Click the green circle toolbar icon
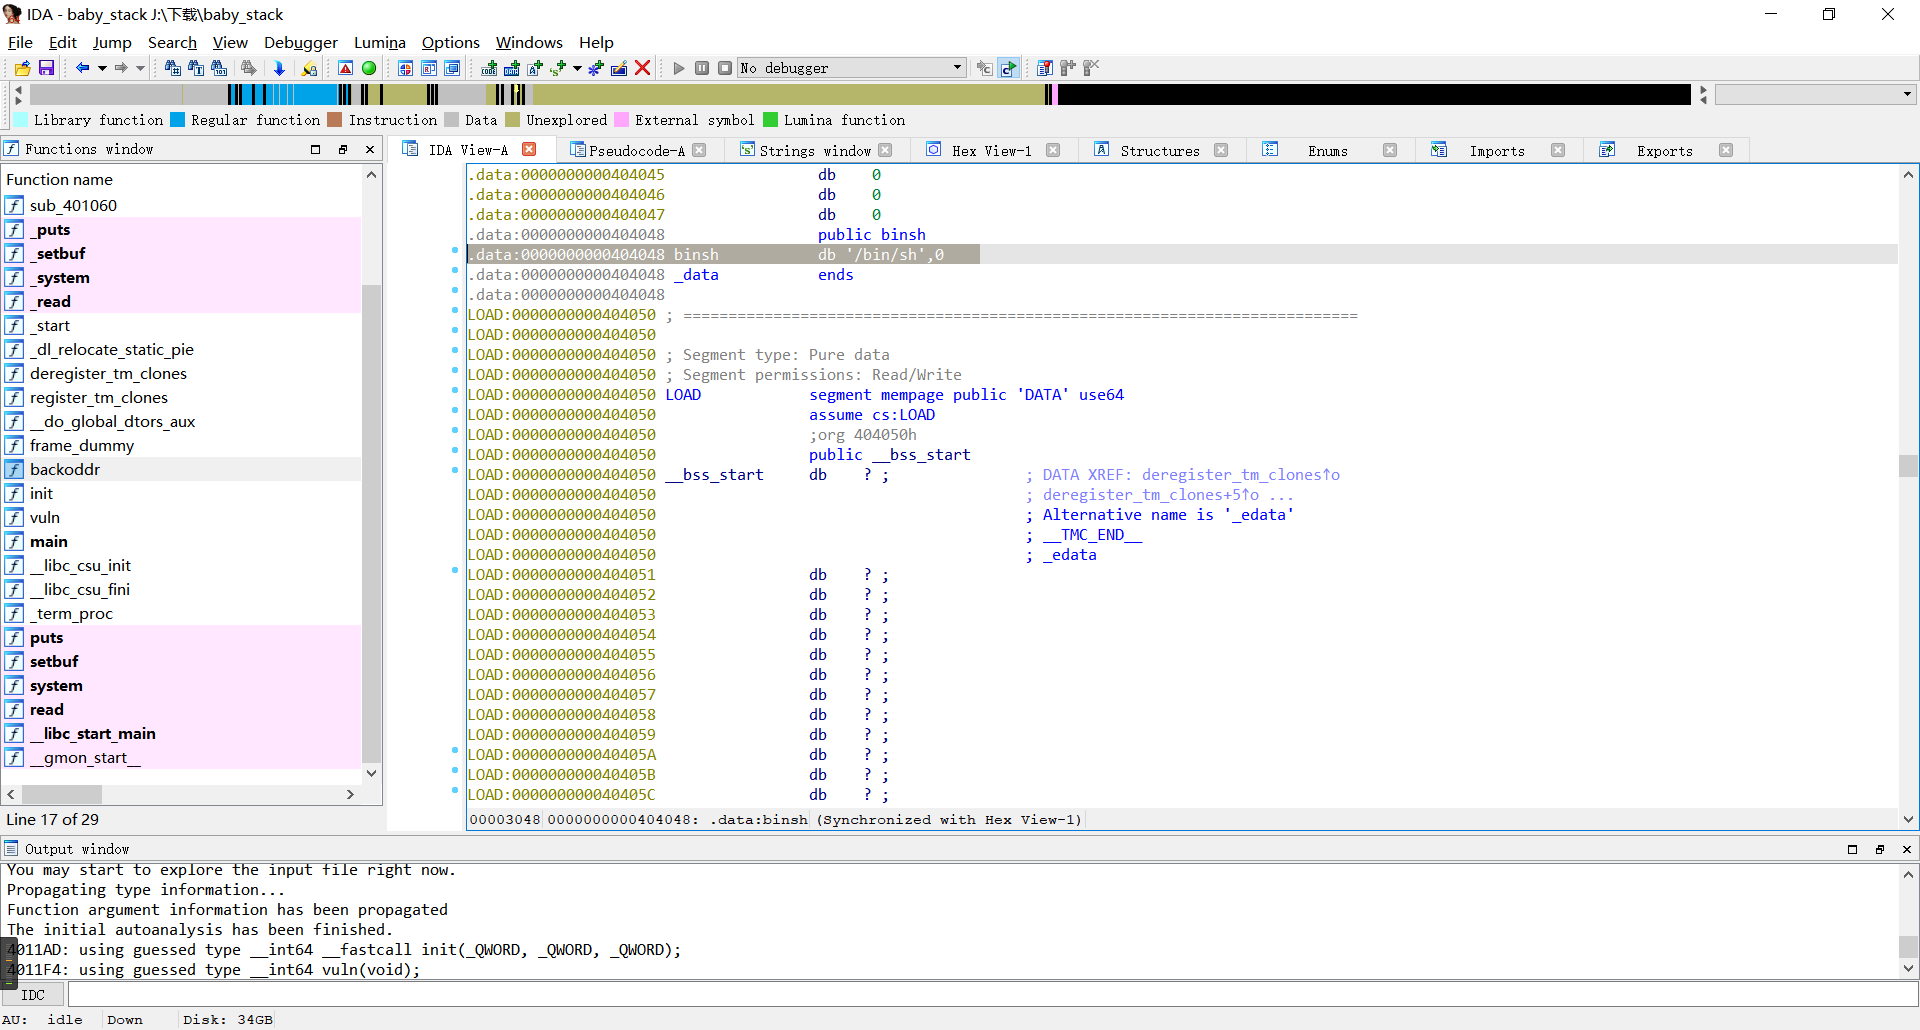Screen dimensions: 1920x1030 [x=369, y=68]
